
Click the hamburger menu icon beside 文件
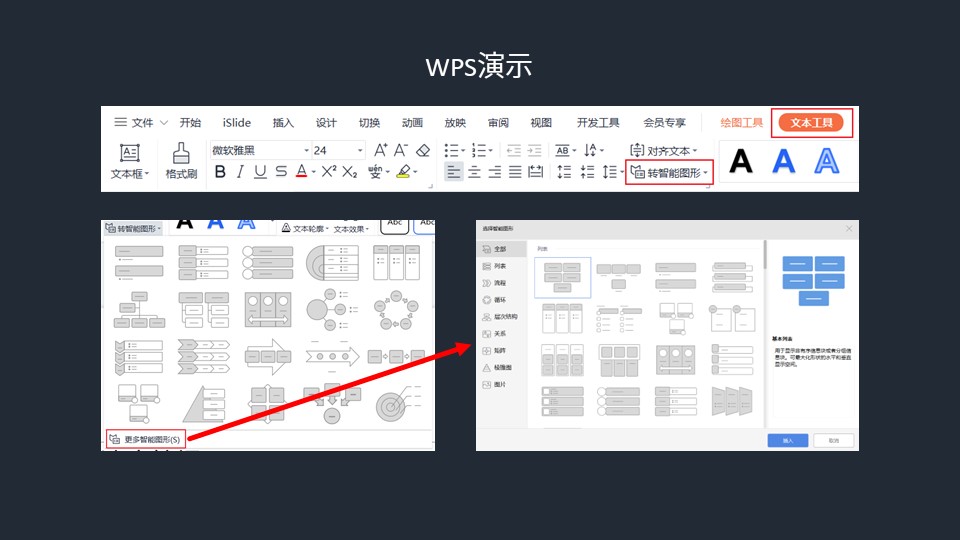121,122
